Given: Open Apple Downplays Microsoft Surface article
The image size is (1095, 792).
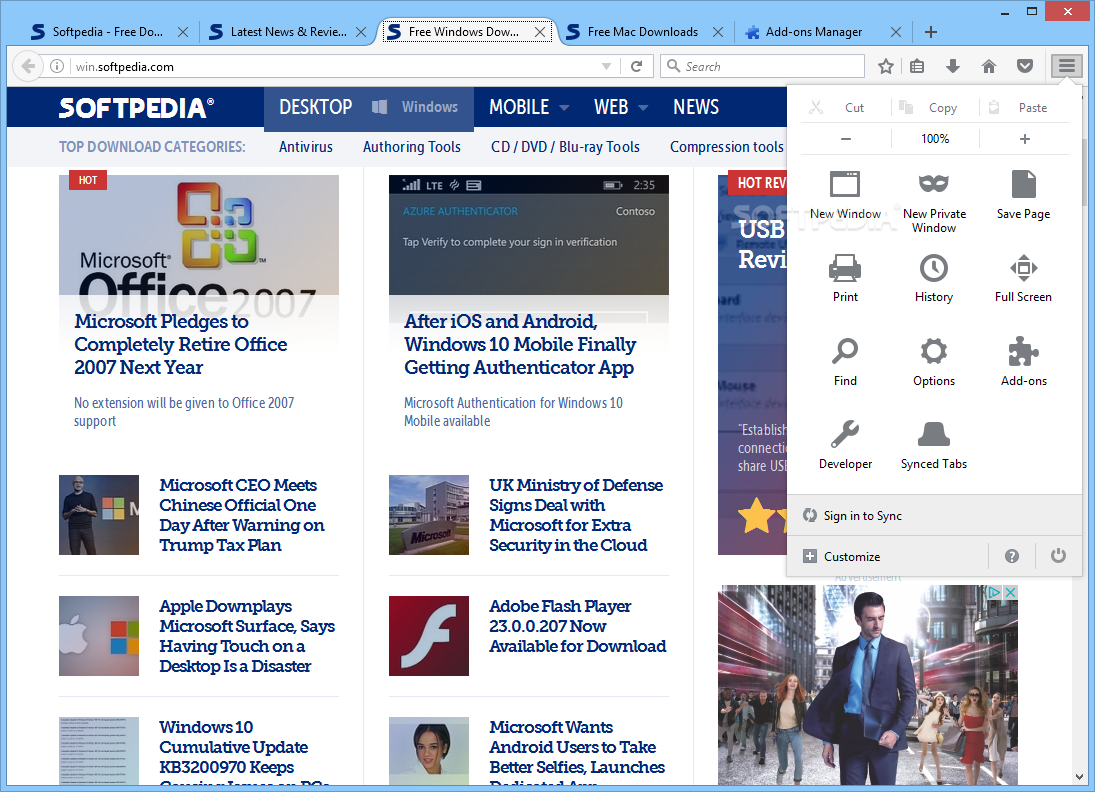Looking at the screenshot, I should tap(247, 636).
